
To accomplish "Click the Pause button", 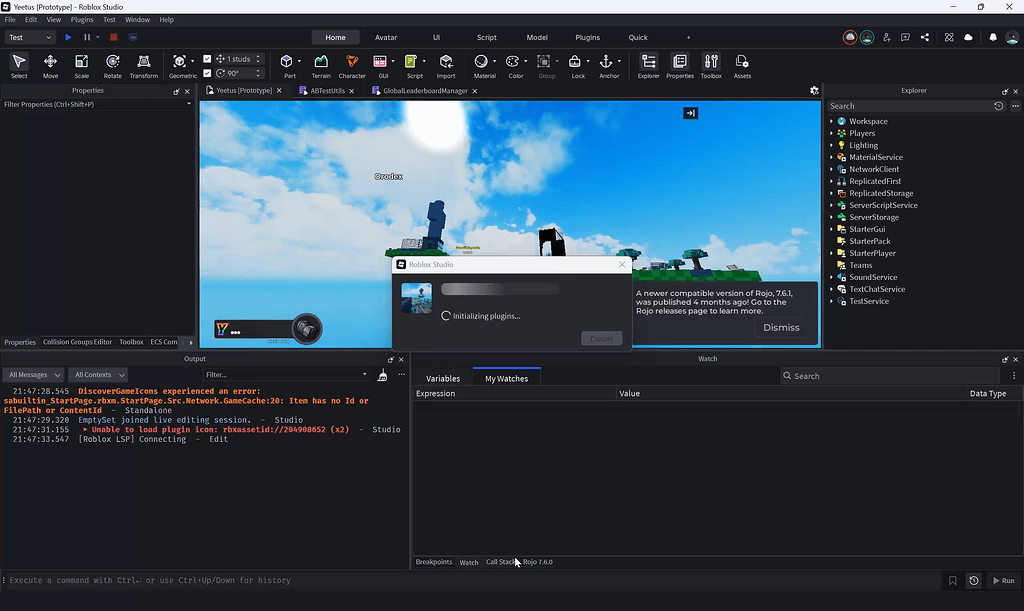I will pos(87,37).
